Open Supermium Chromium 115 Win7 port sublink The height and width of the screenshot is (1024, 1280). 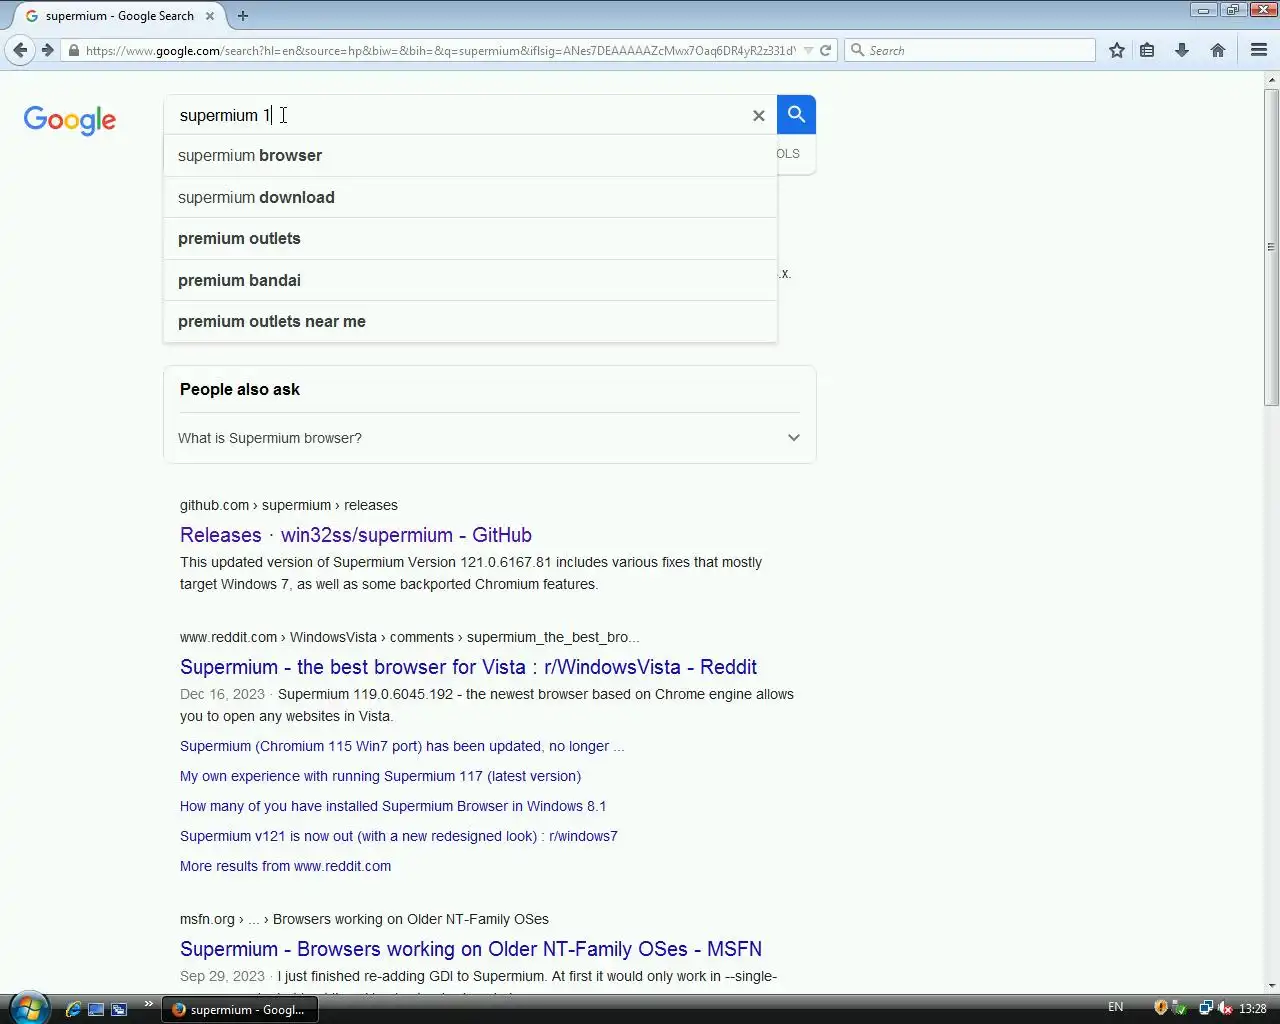(402, 746)
